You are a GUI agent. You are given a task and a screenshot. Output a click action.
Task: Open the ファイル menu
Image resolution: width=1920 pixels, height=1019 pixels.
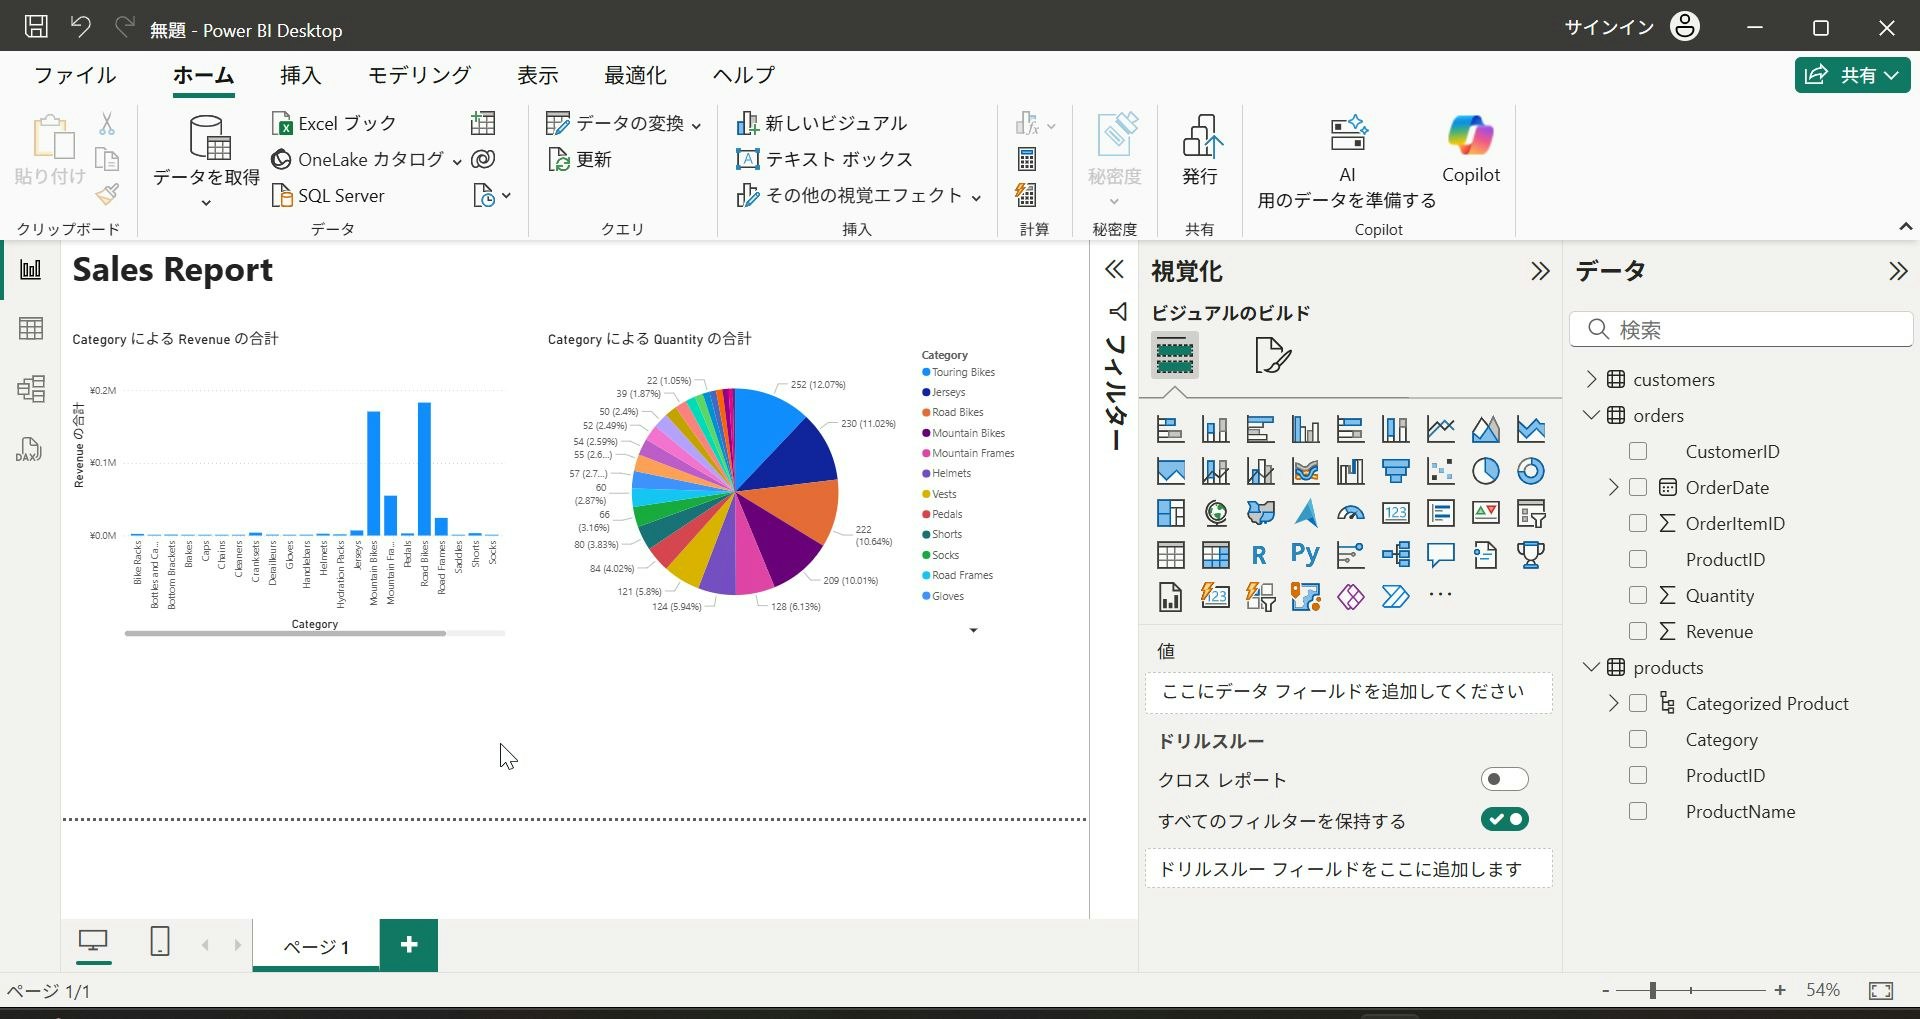point(75,75)
